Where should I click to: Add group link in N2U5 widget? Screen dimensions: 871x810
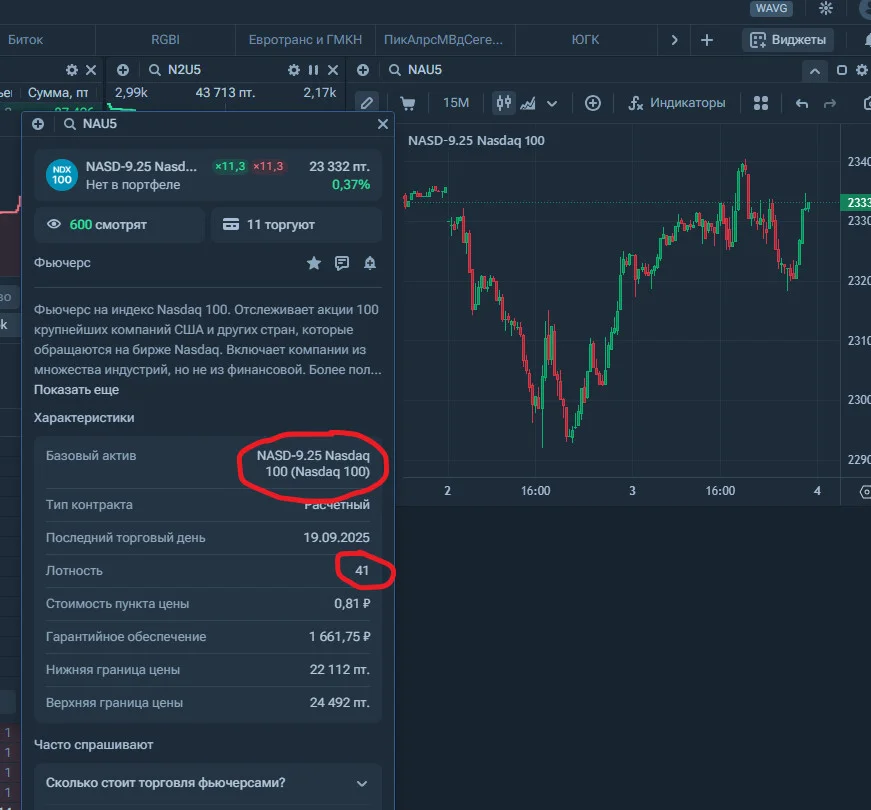click(x=123, y=70)
